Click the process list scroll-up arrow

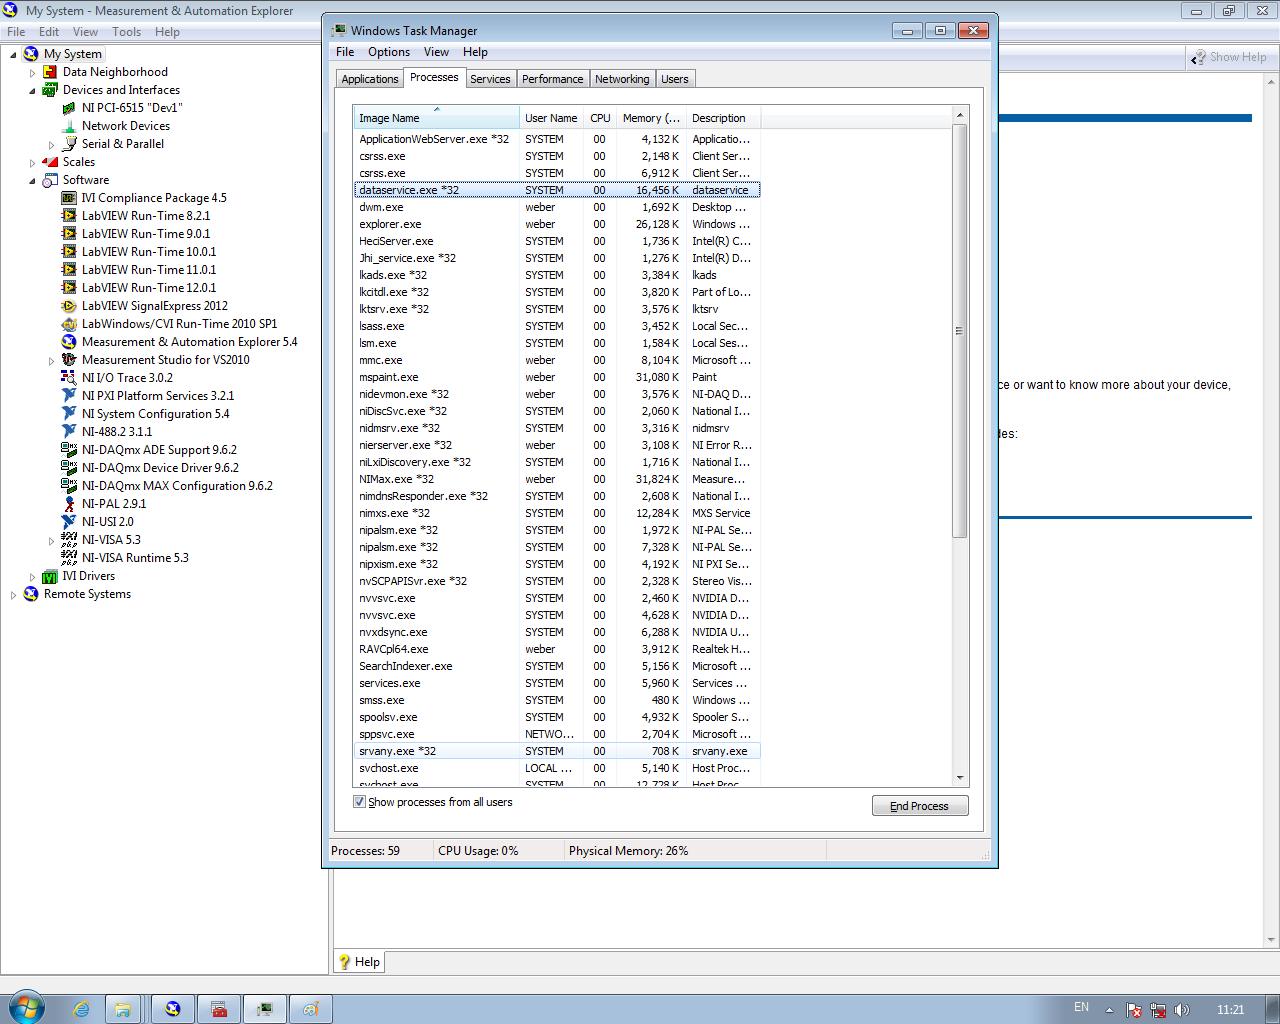[x=960, y=115]
